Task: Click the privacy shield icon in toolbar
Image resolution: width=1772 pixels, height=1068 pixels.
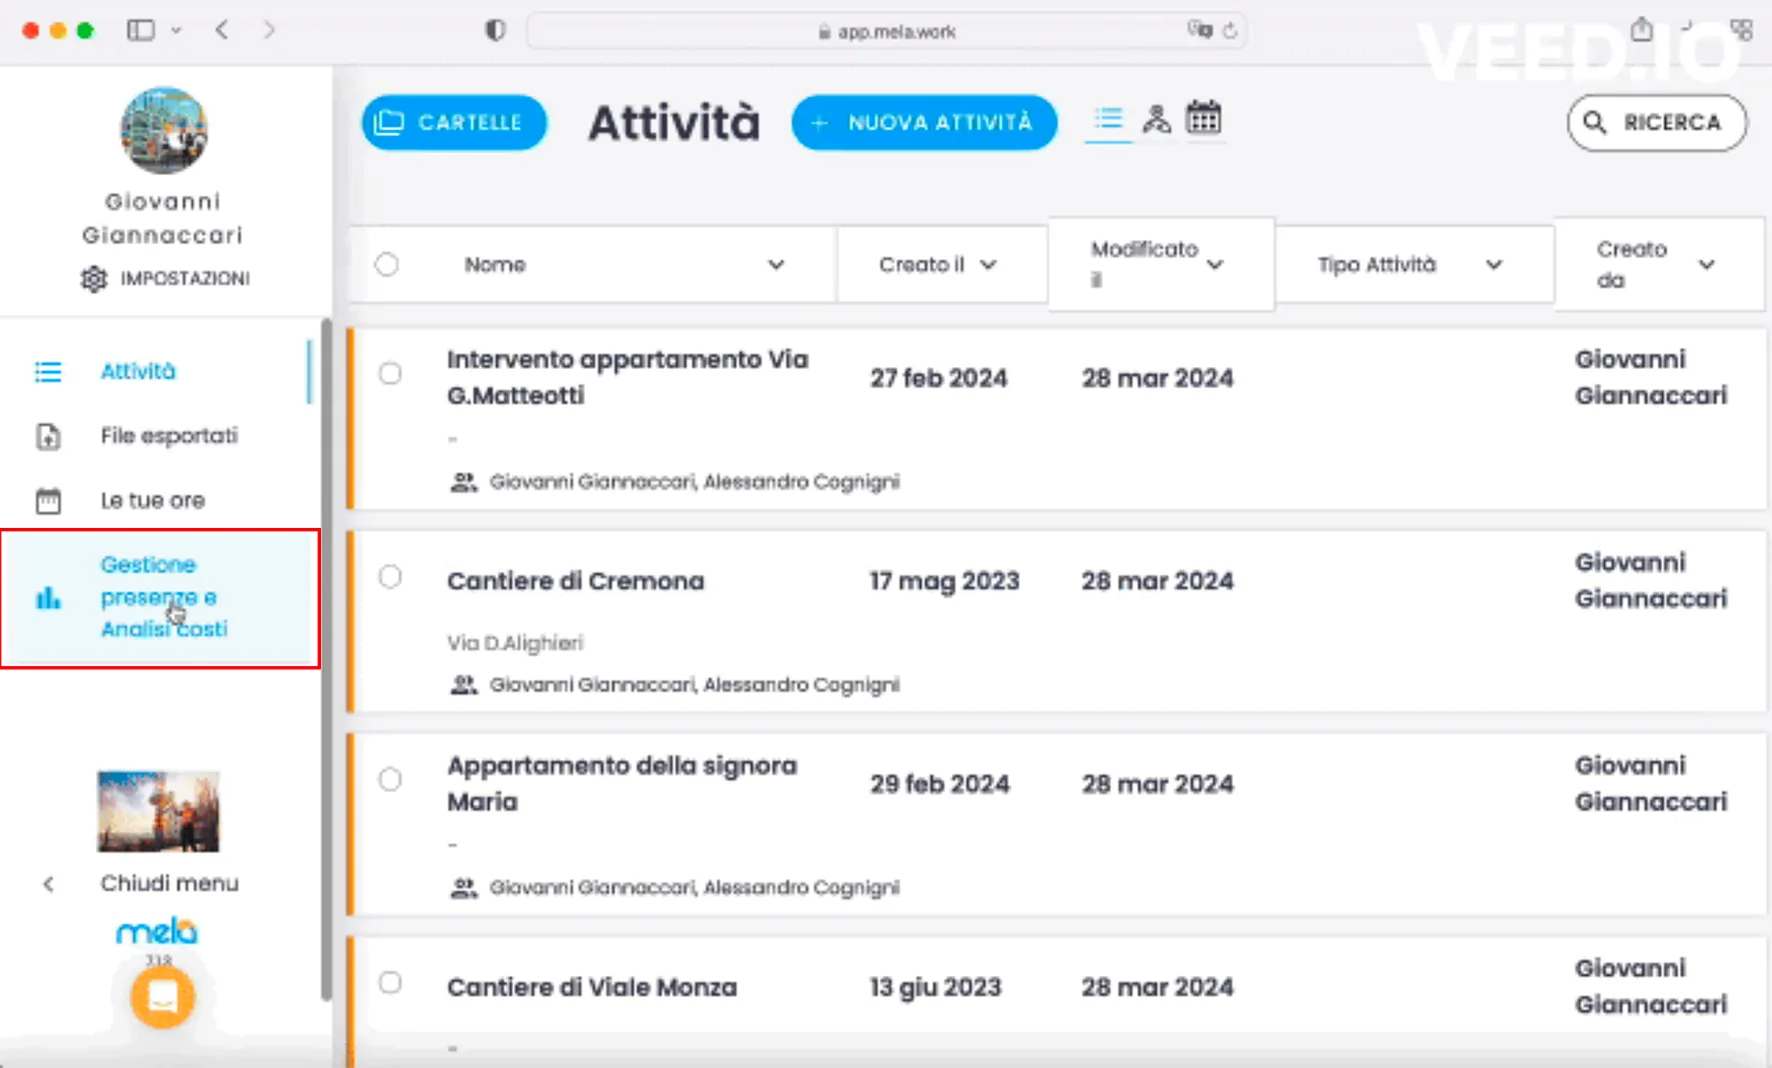Action: coord(495,30)
